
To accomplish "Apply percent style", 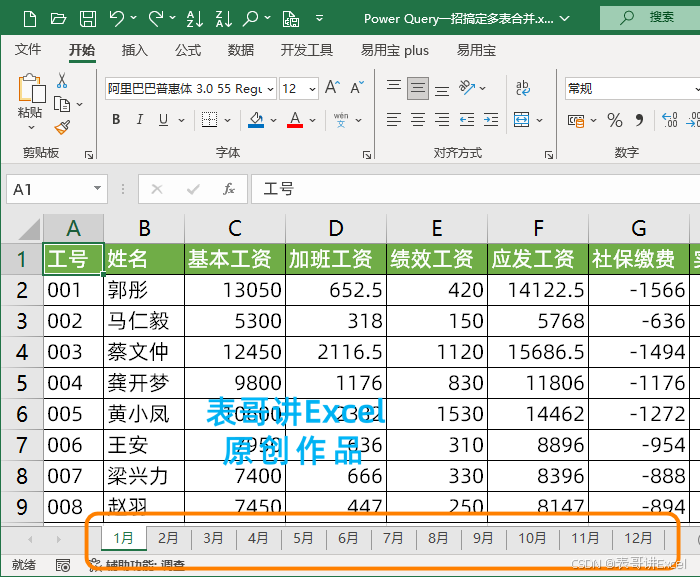I will click(x=615, y=120).
